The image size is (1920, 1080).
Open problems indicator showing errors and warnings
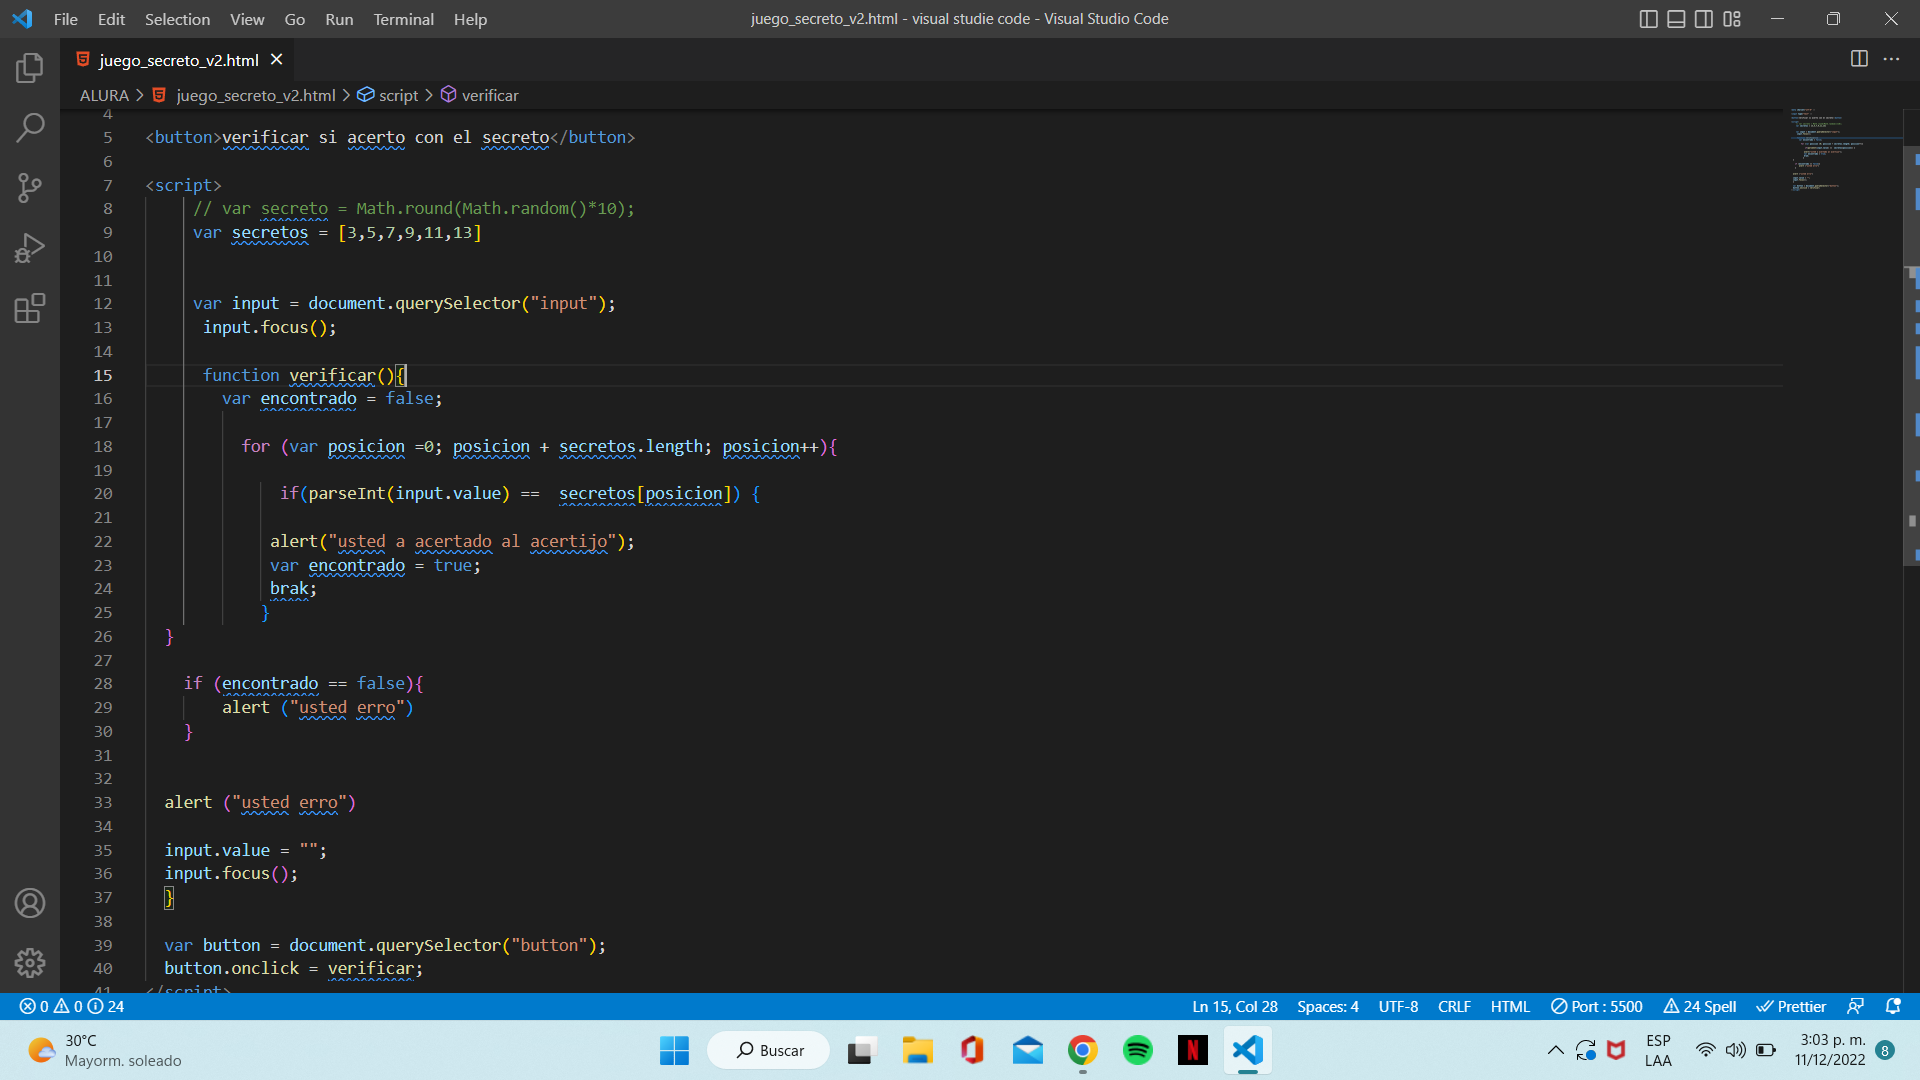(72, 1006)
